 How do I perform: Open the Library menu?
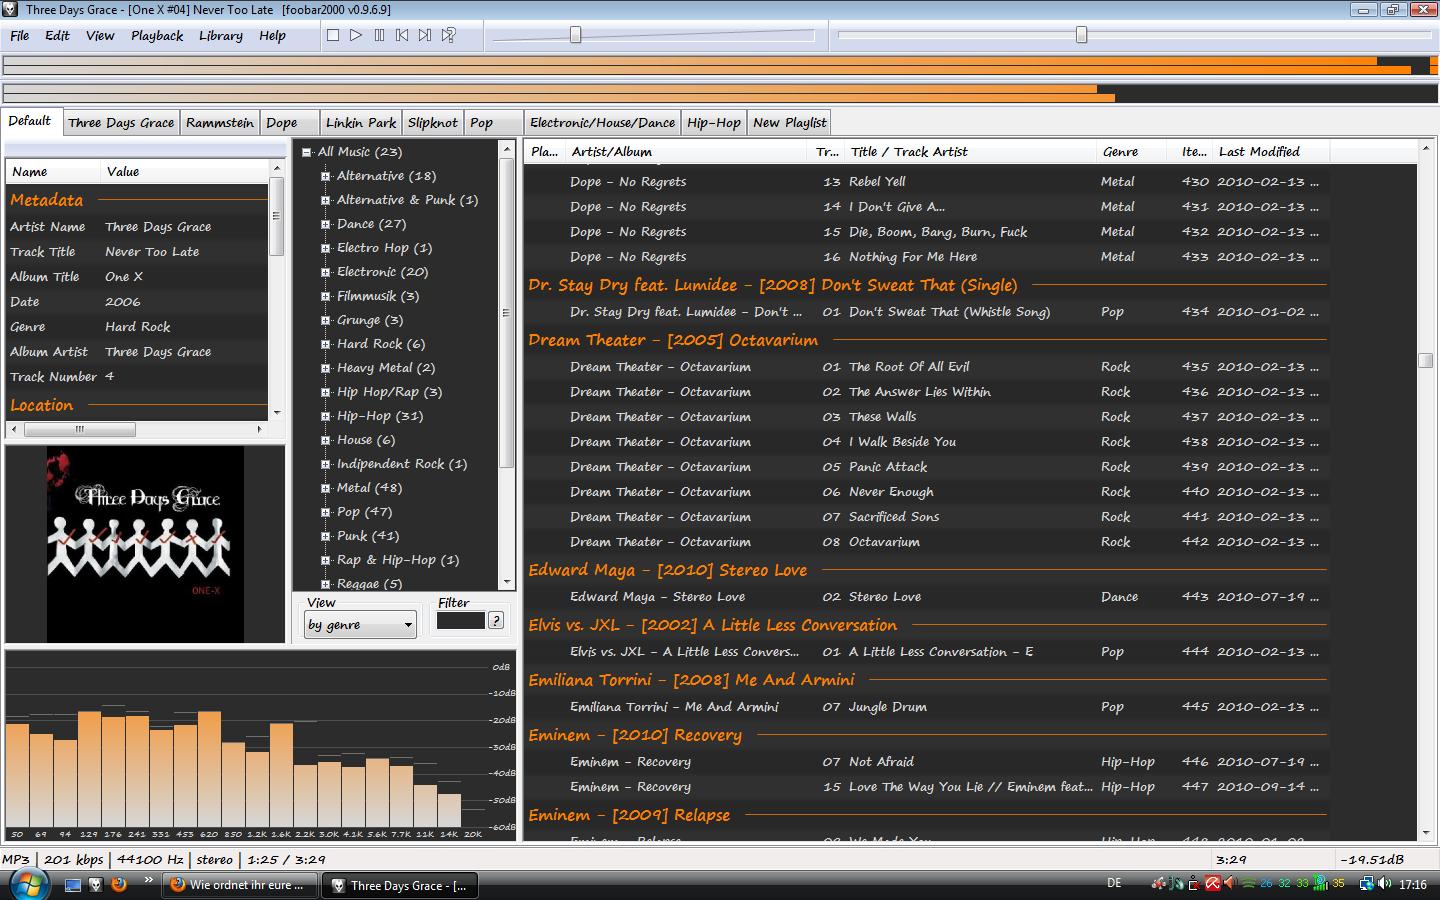point(220,35)
